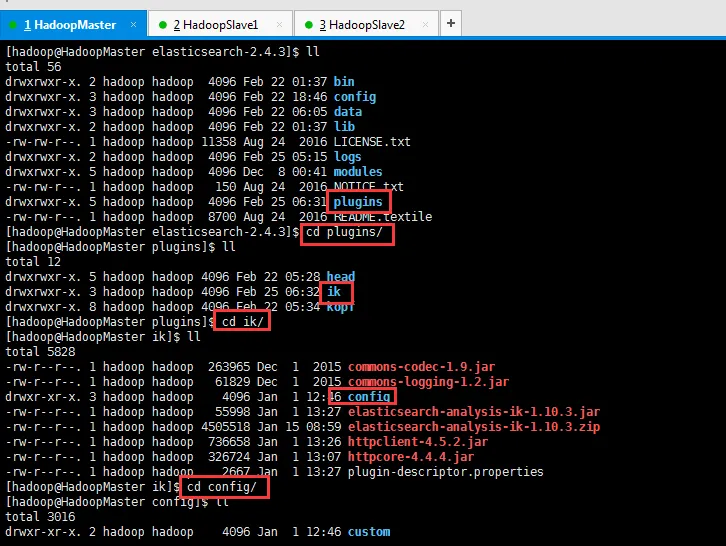Click the green status dot on HadoopSlave2 tab
The height and width of the screenshot is (546, 726).
309,25
